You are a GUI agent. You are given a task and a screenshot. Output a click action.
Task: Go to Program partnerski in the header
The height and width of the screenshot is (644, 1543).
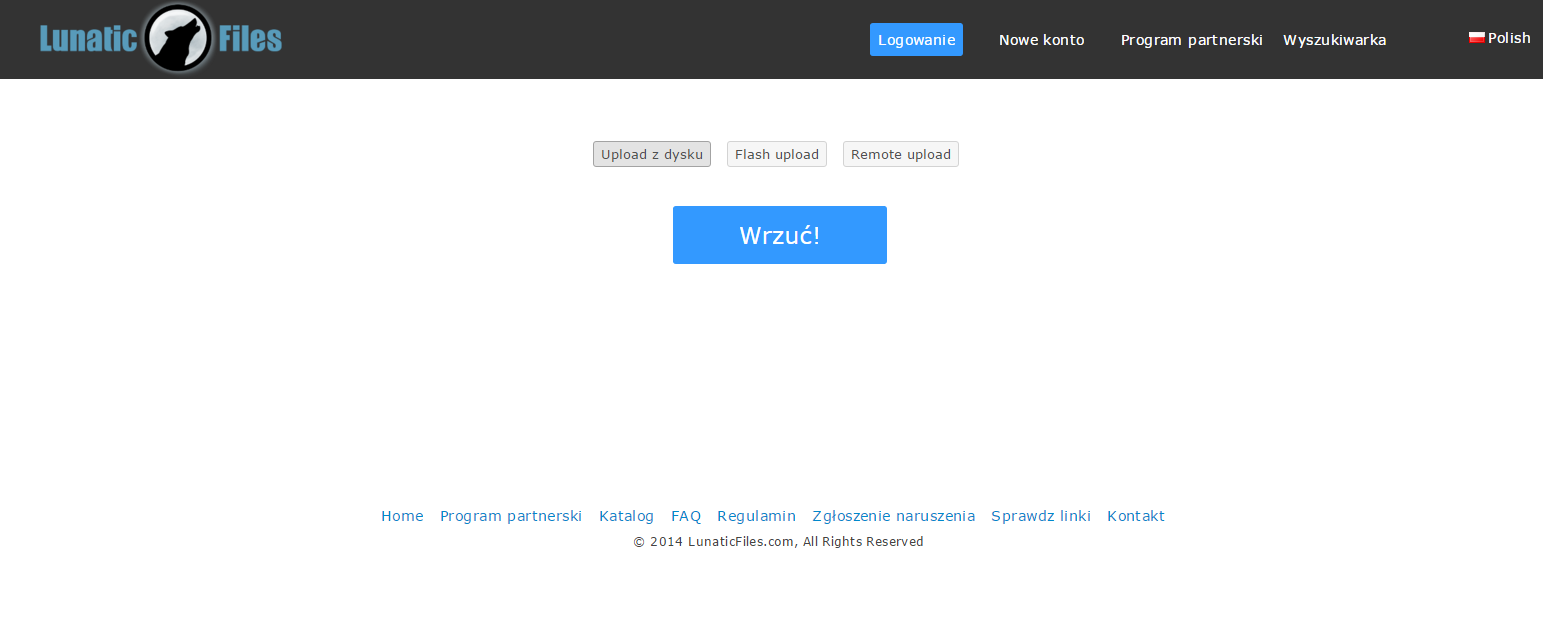click(1191, 40)
